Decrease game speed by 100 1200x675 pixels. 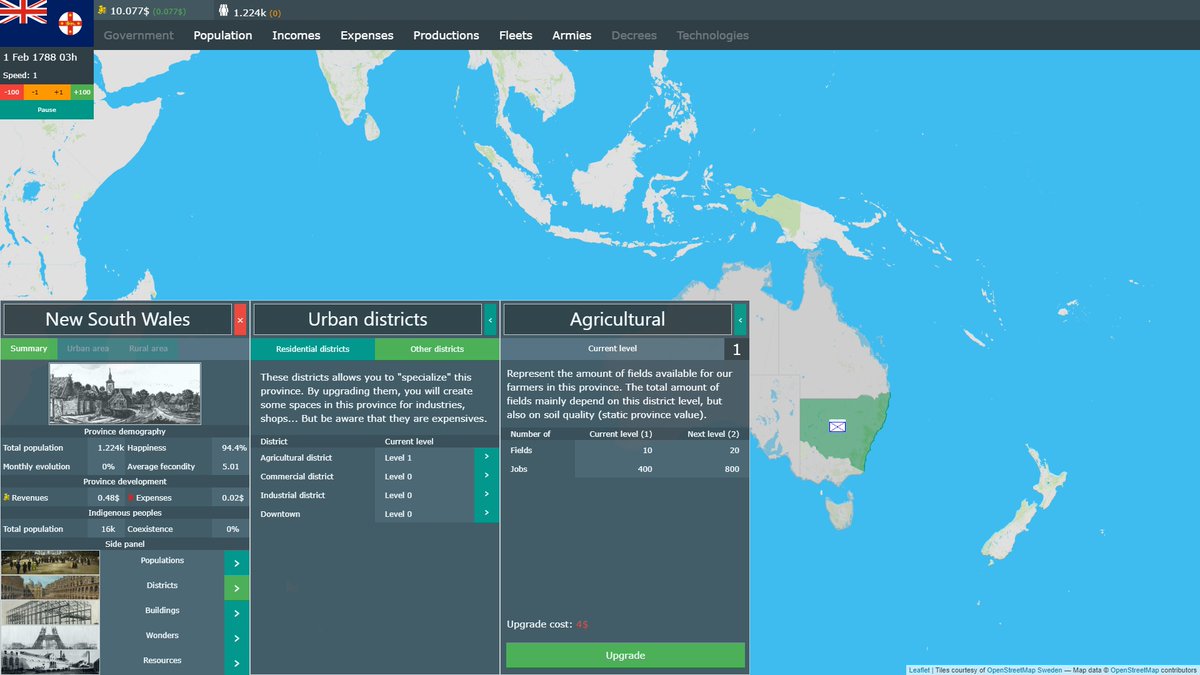pos(12,92)
